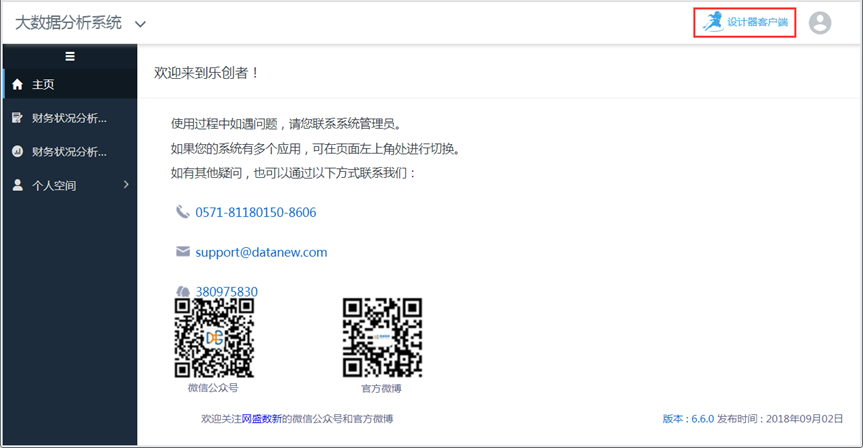Click the QQ number 380975830
863x448 pixels.
pos(226,292)
